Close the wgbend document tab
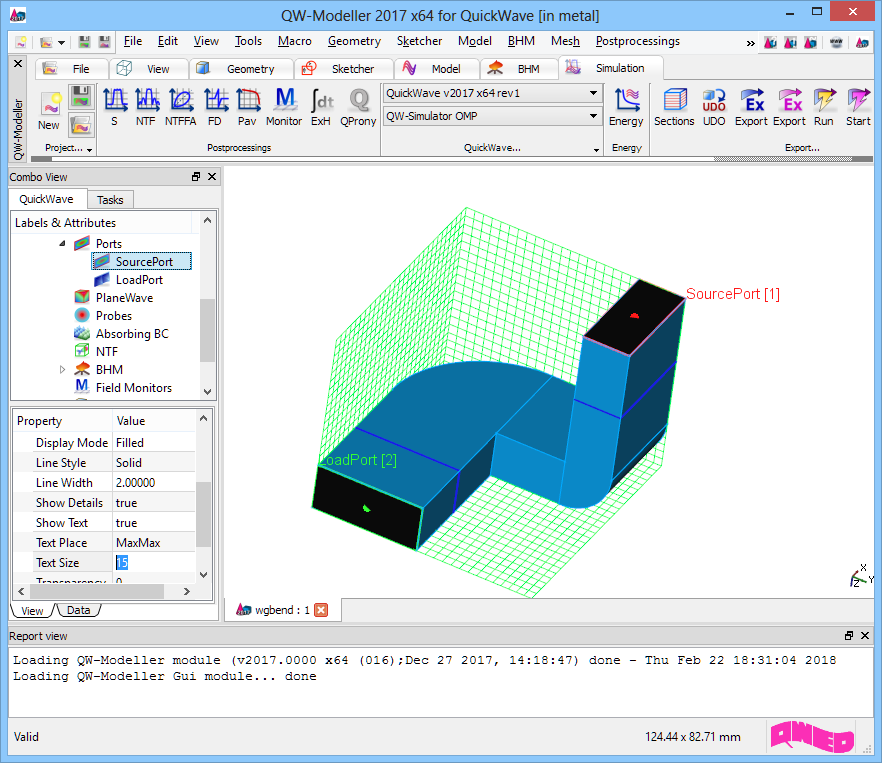This screenshot has height=763, width=882. coord(321,610)
